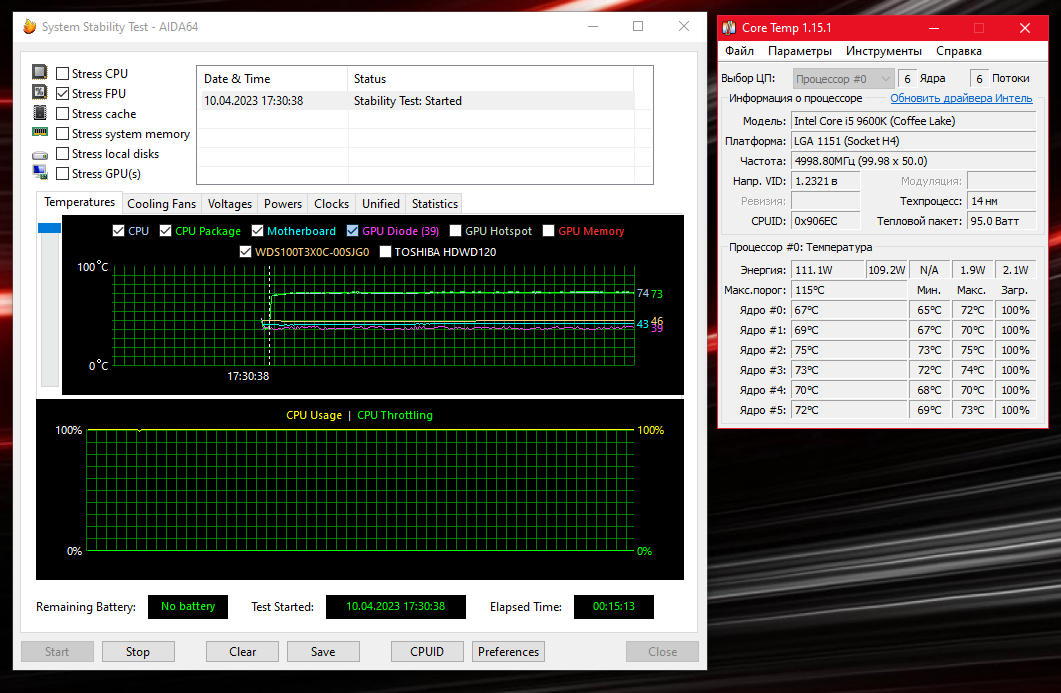The image size is (1061, 693).
Task: Click the disk drive icon beside Stress local disks
Action: click(x=40, y=155)
